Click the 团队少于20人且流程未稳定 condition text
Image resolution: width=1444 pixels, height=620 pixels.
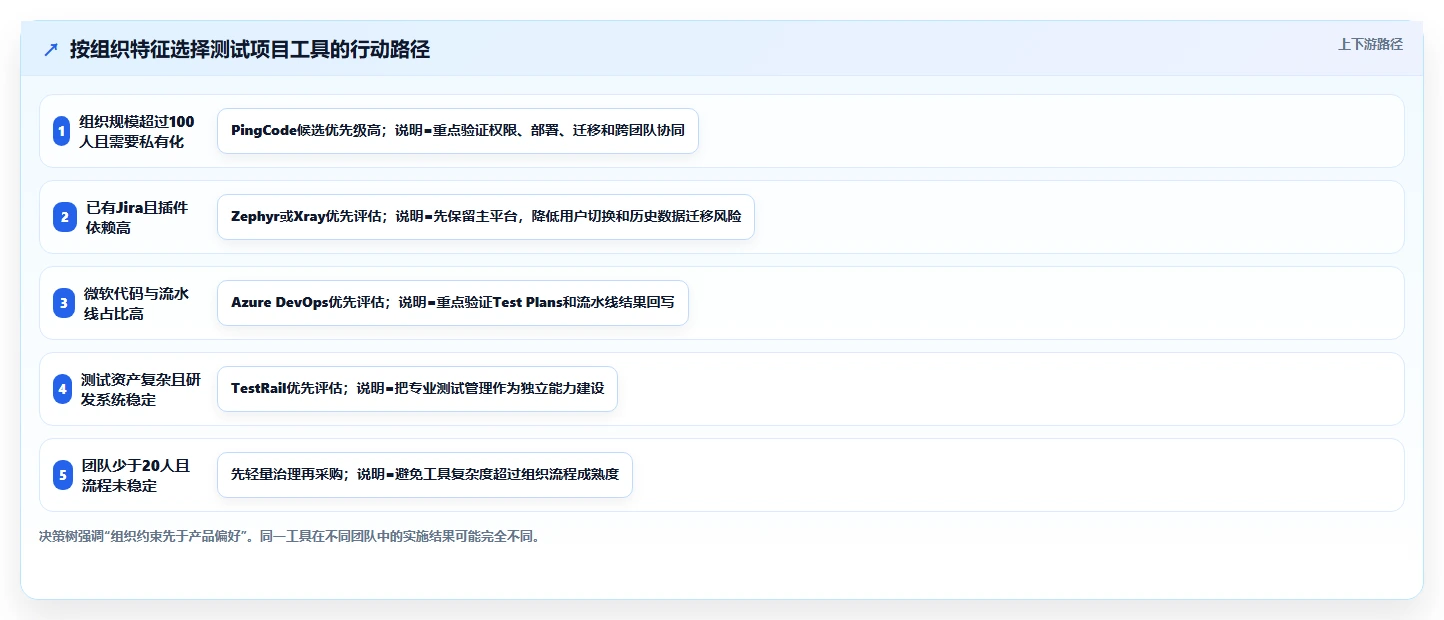(x=137, y=475)
